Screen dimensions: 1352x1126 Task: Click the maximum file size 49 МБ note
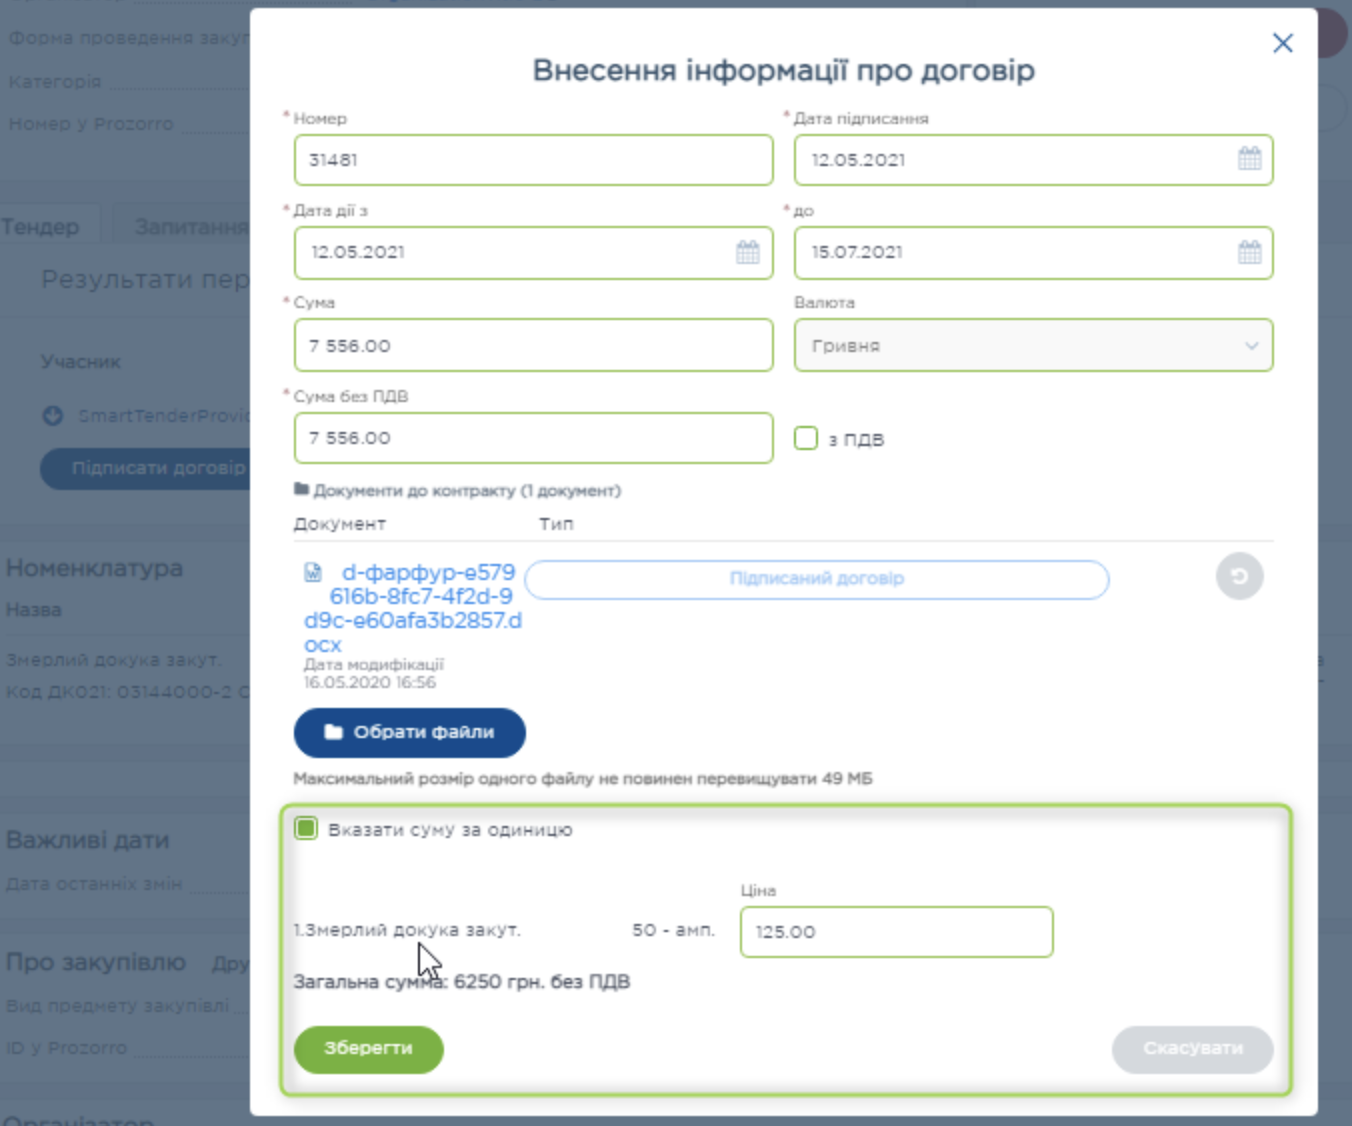coord(583,779)
